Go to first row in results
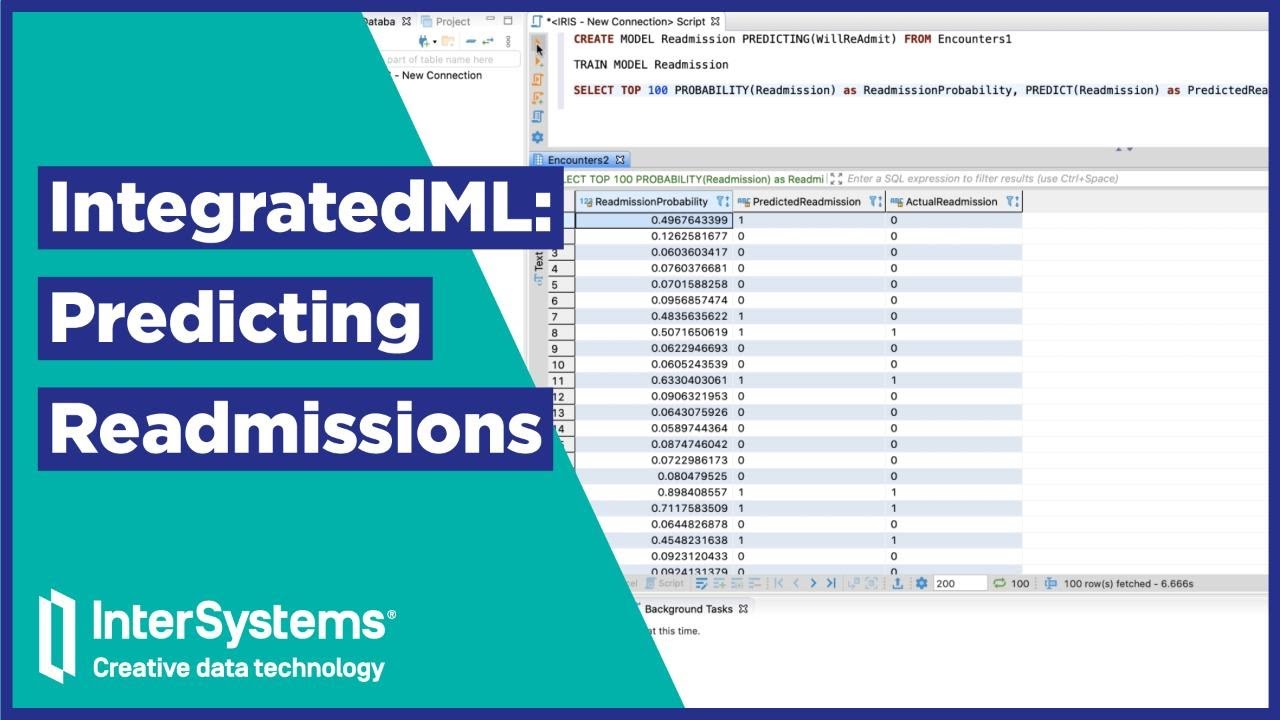This screenshot has width=1280, height=720. 778,583
